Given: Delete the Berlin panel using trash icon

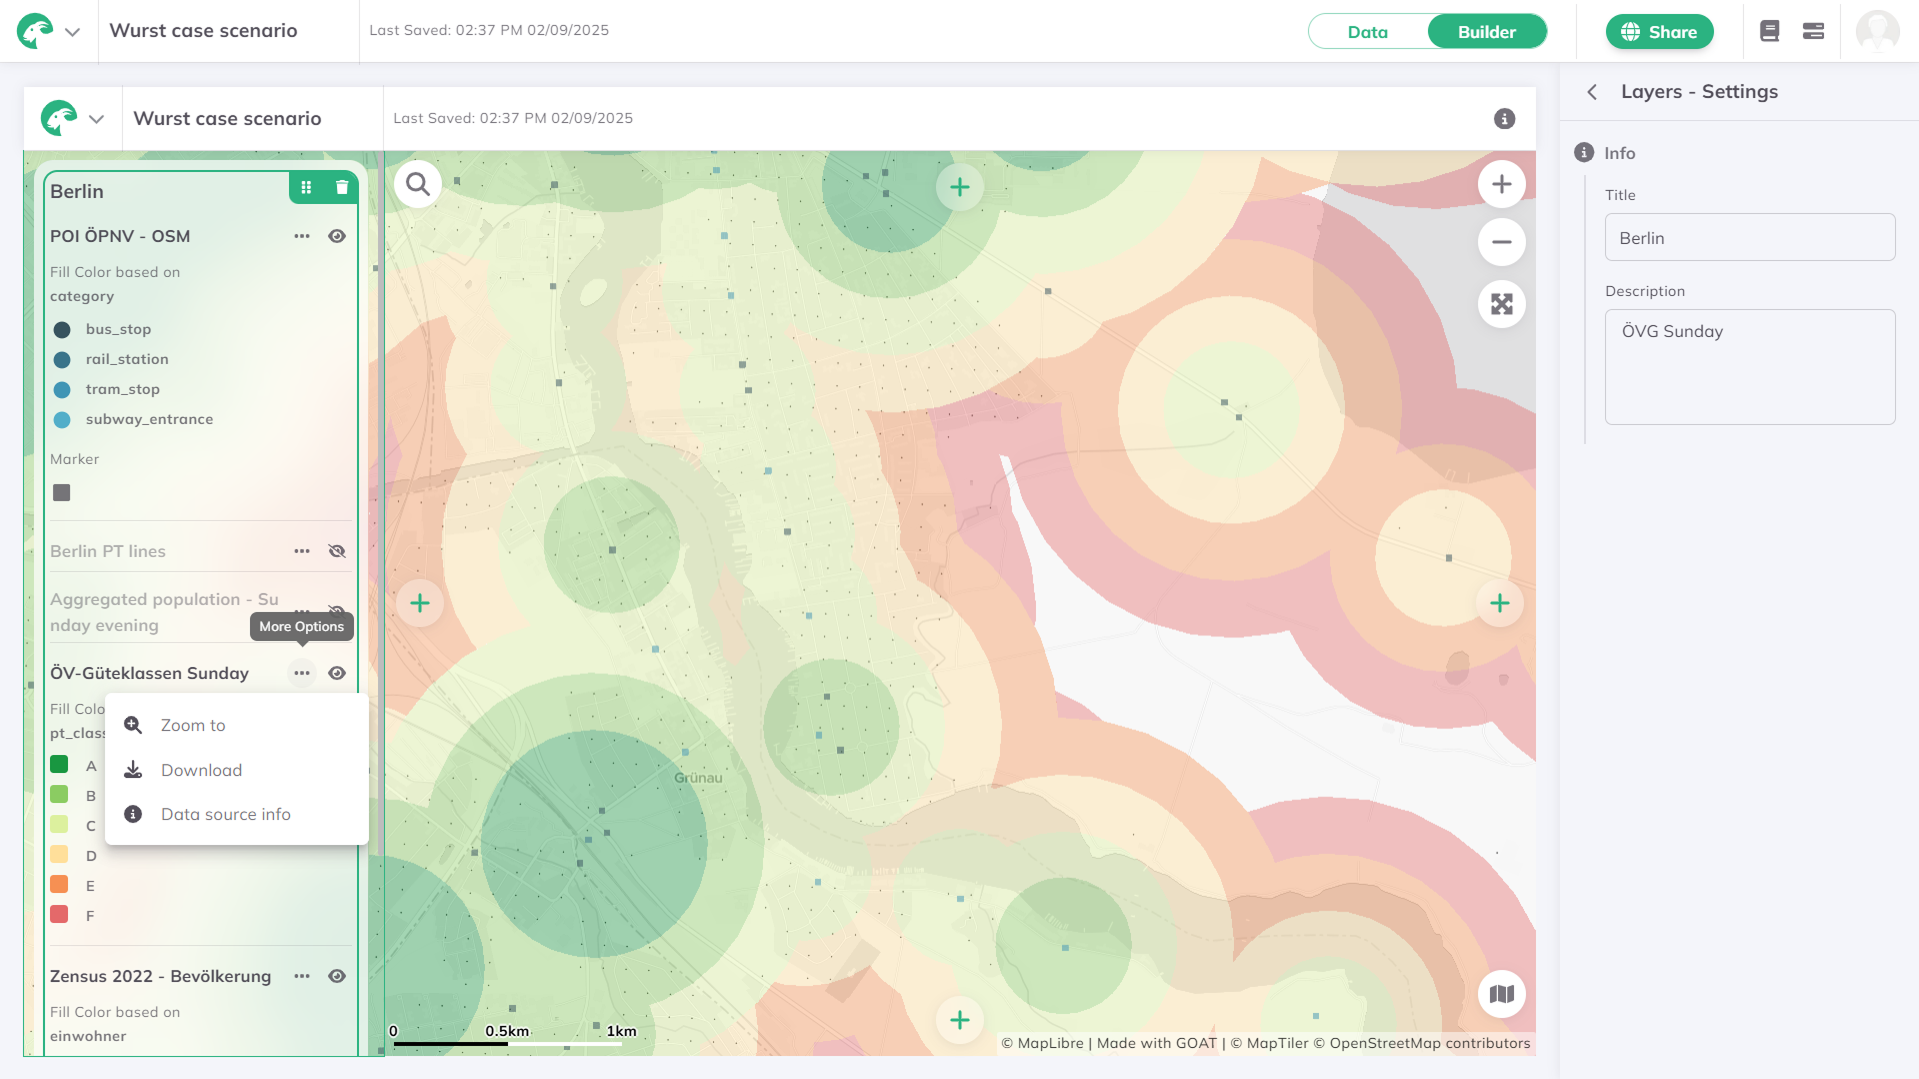Looking at the screenshot, I should point(342,188).
